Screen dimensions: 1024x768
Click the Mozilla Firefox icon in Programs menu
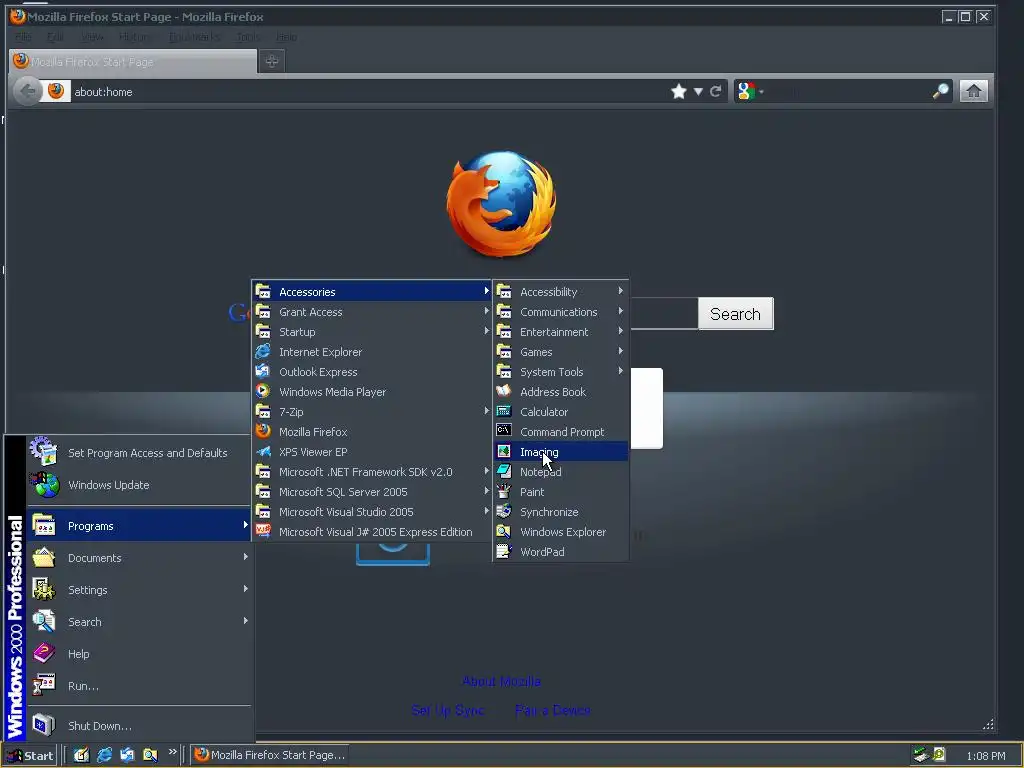(x=263, y=432)
